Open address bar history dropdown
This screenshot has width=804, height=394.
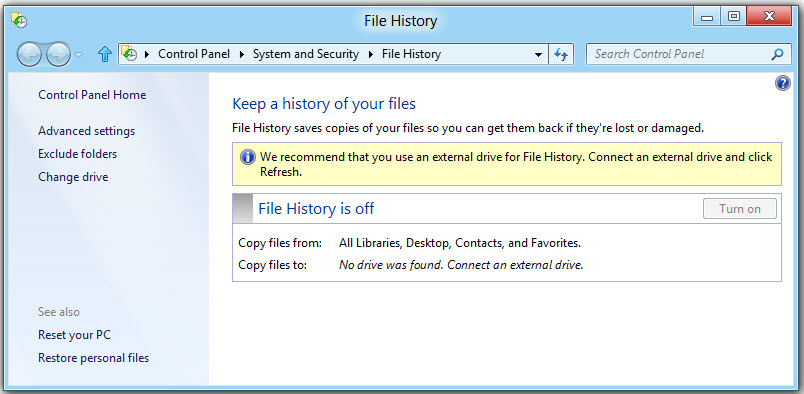[538, 54]
